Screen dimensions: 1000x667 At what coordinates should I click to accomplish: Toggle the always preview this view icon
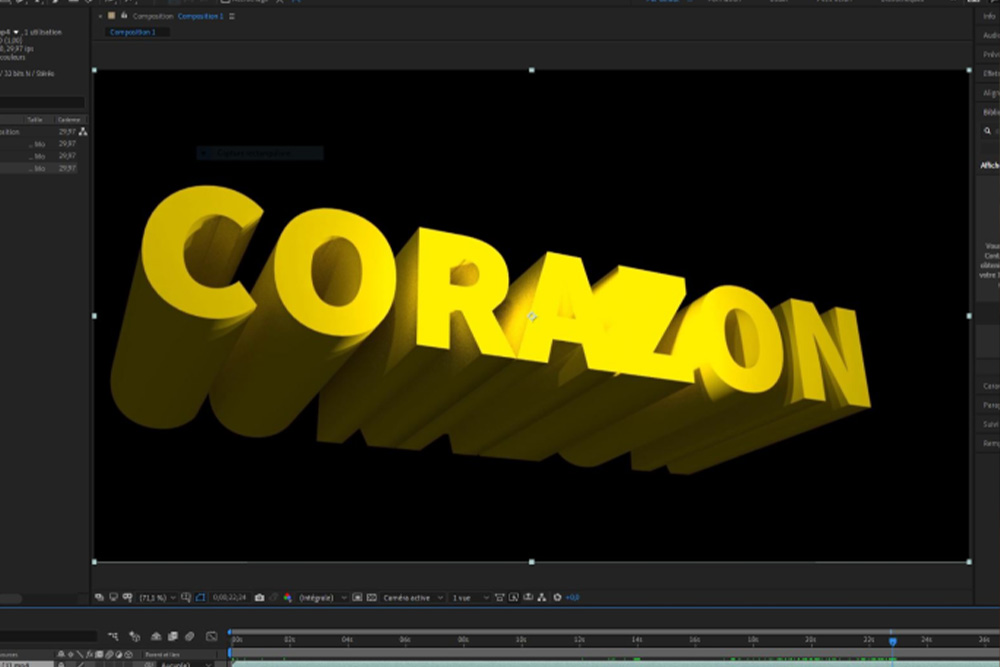click(99, 597)
